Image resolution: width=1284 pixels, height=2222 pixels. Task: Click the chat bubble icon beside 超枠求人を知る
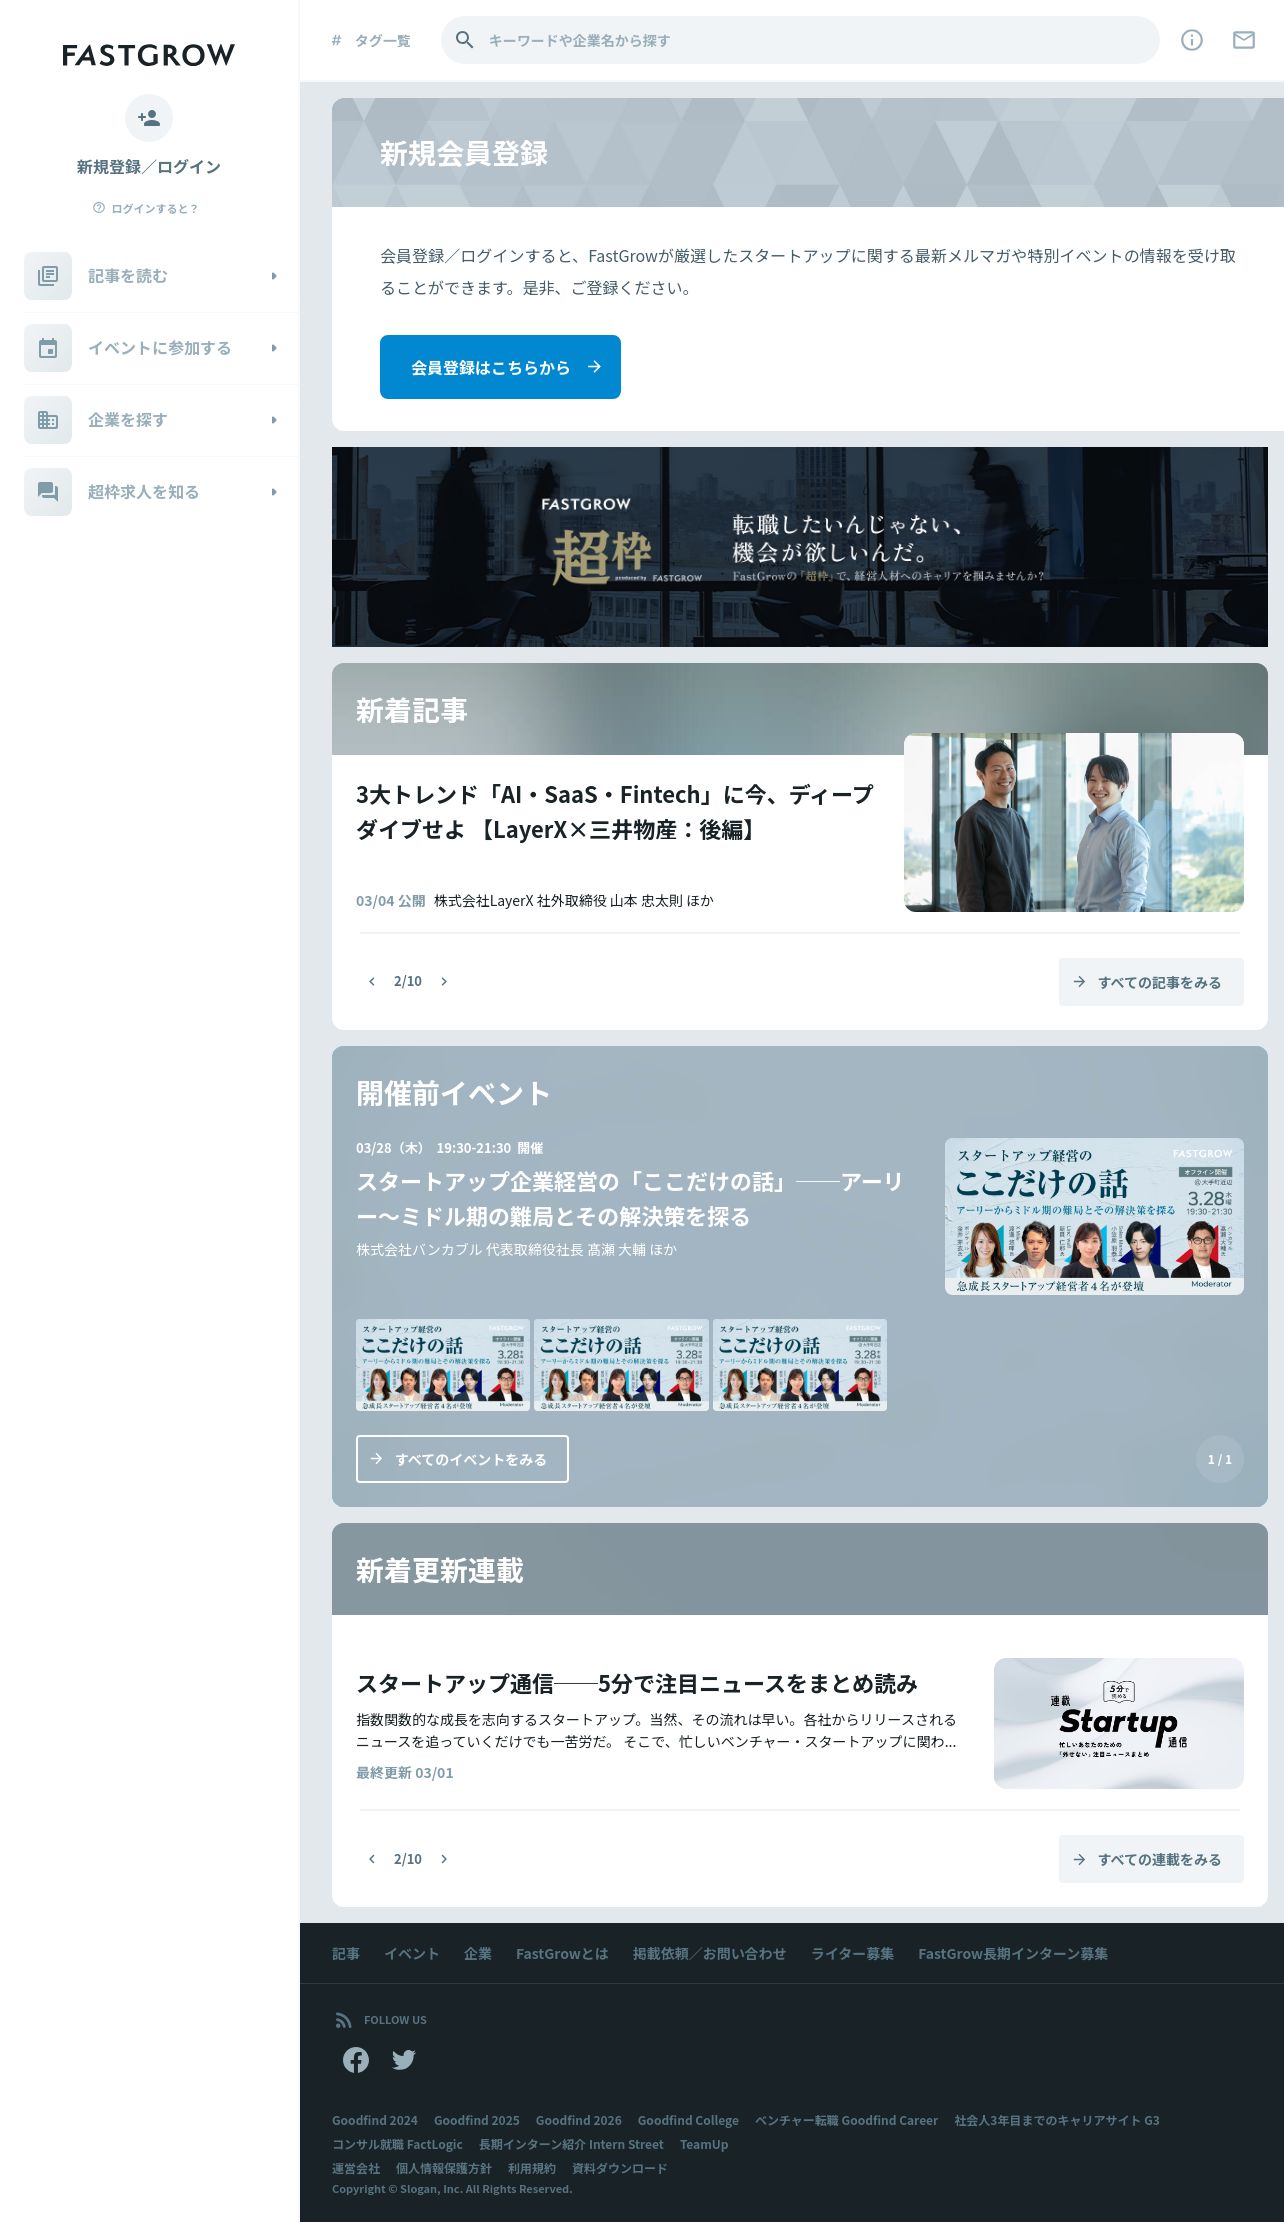[48, 492]
